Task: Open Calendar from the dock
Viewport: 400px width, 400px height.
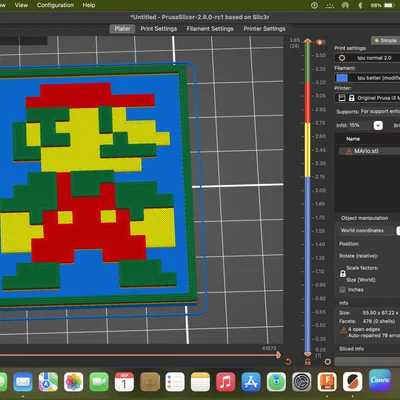Action: (x=124, y=382)
